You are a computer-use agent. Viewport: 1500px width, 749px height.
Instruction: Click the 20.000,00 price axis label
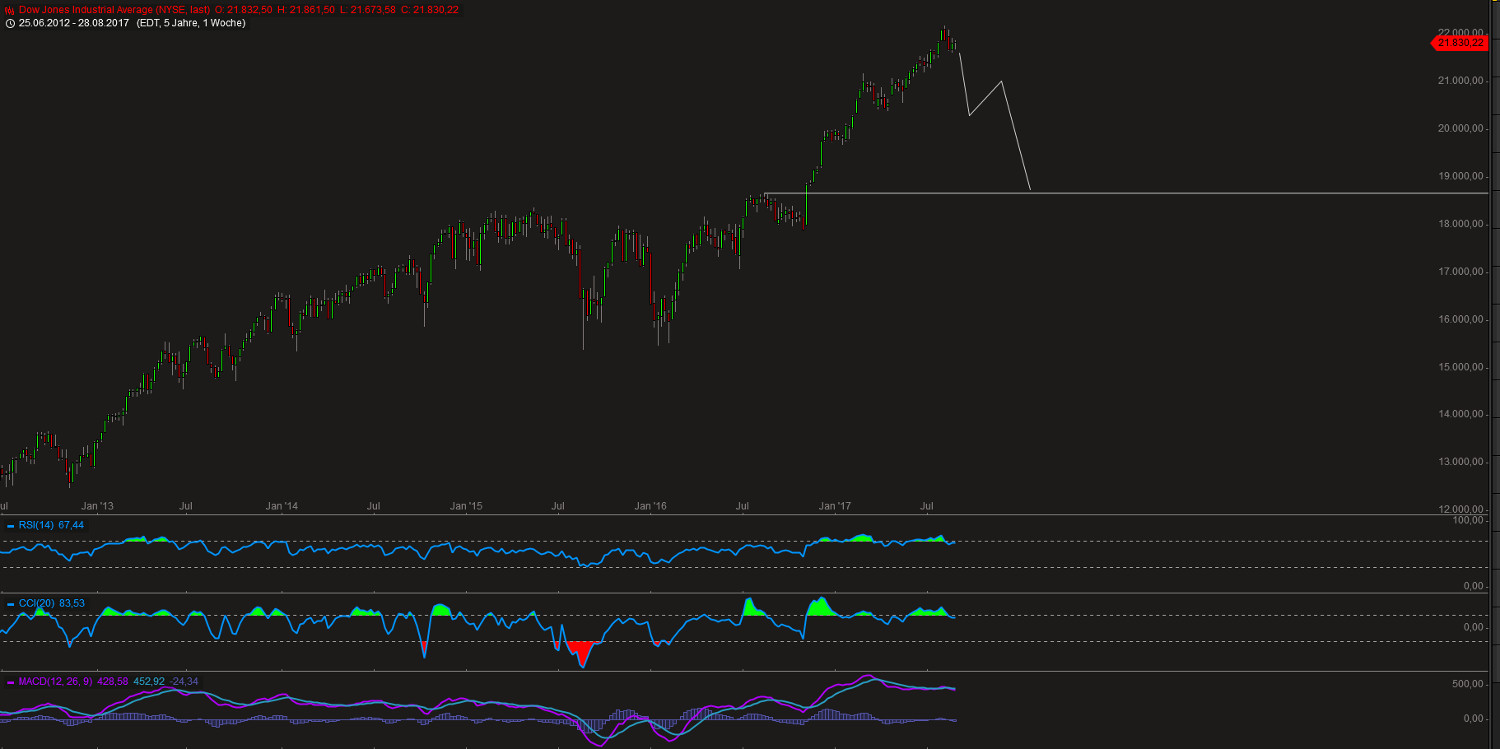point(1460,128)
